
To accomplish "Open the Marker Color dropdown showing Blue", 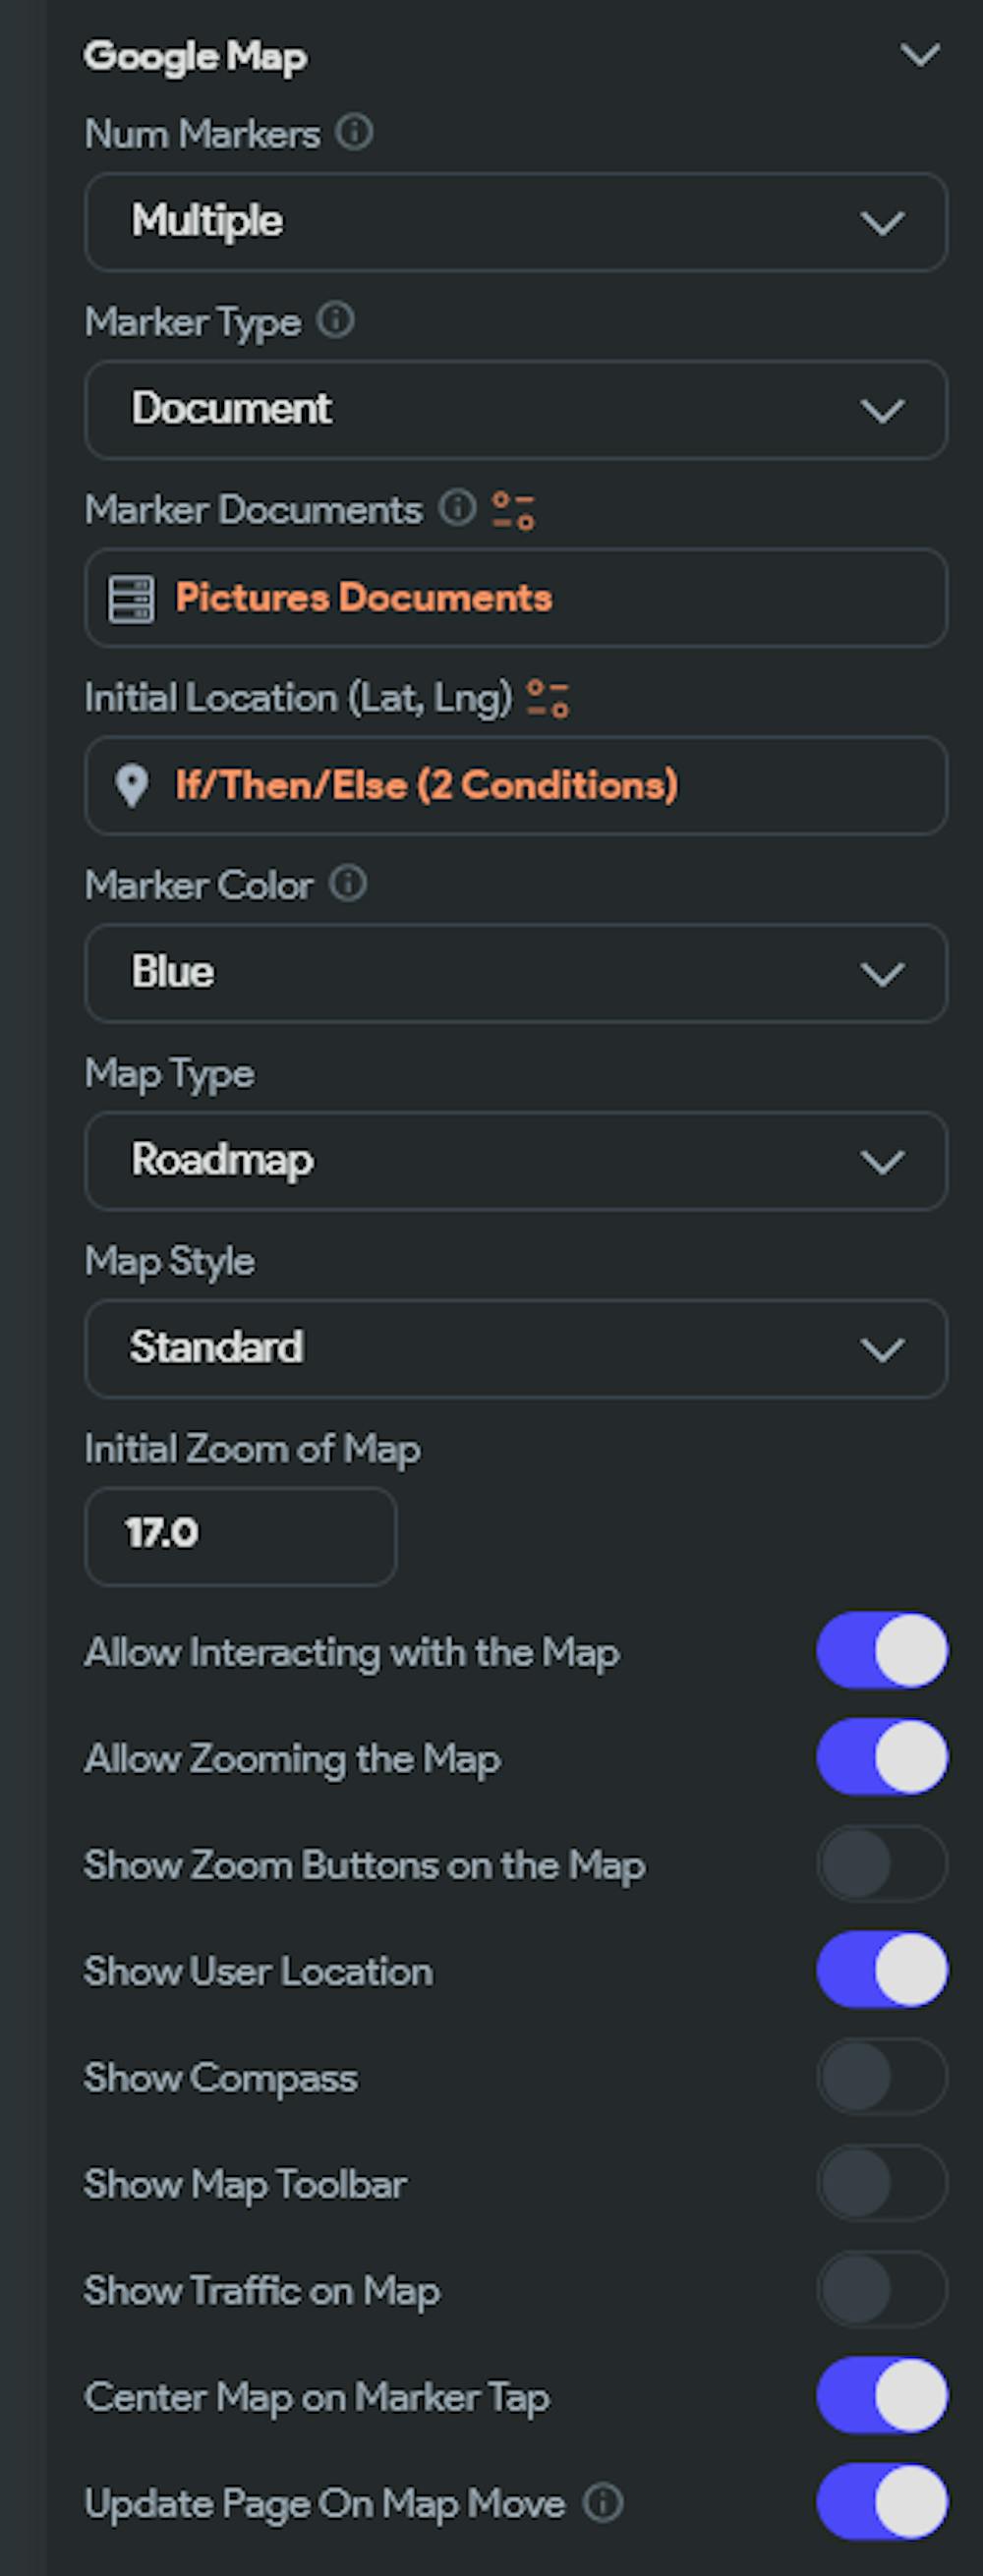I will click(515, 973).
